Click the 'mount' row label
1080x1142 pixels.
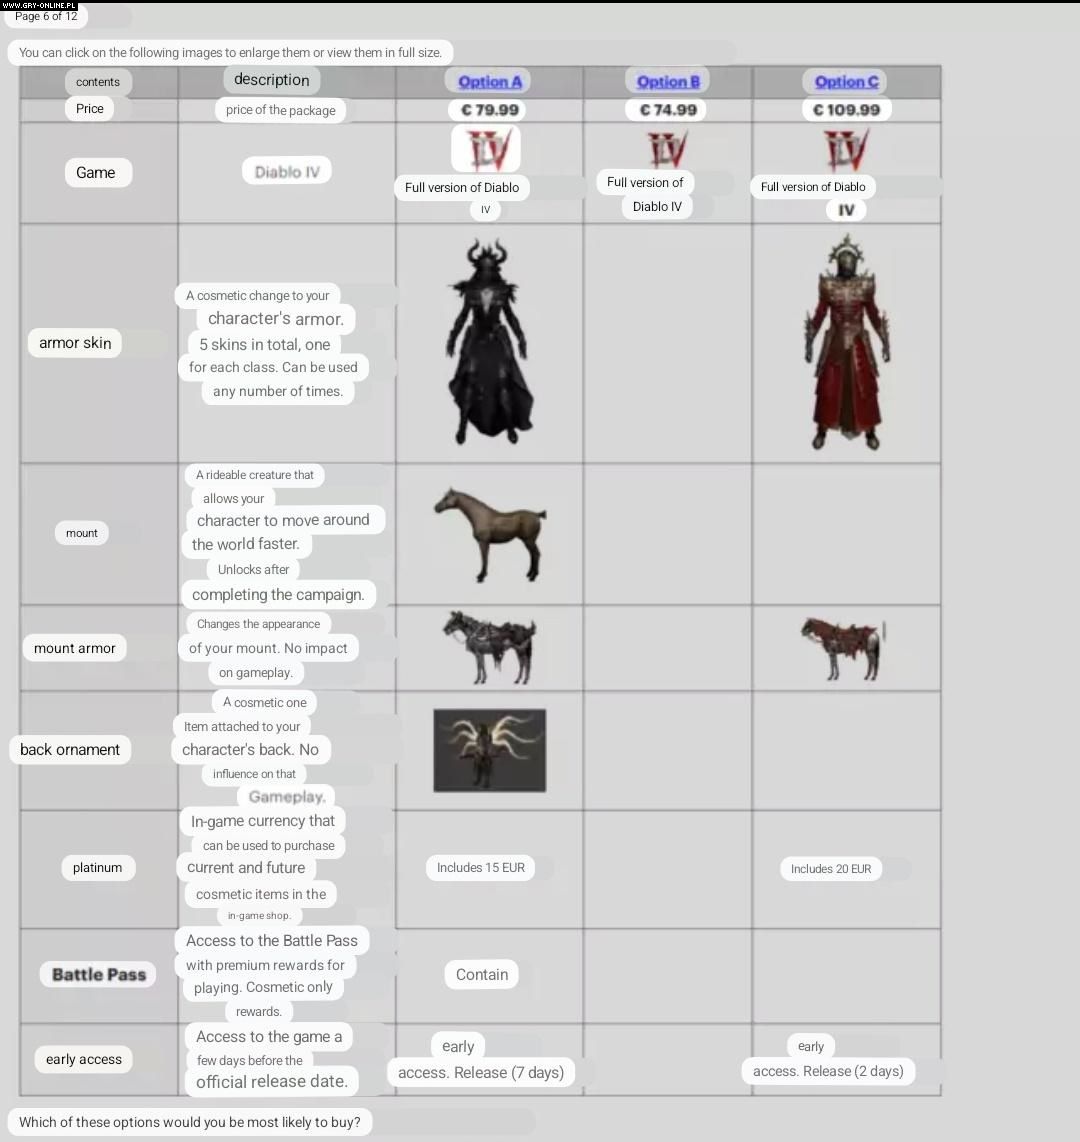click(x=82, y=533)
